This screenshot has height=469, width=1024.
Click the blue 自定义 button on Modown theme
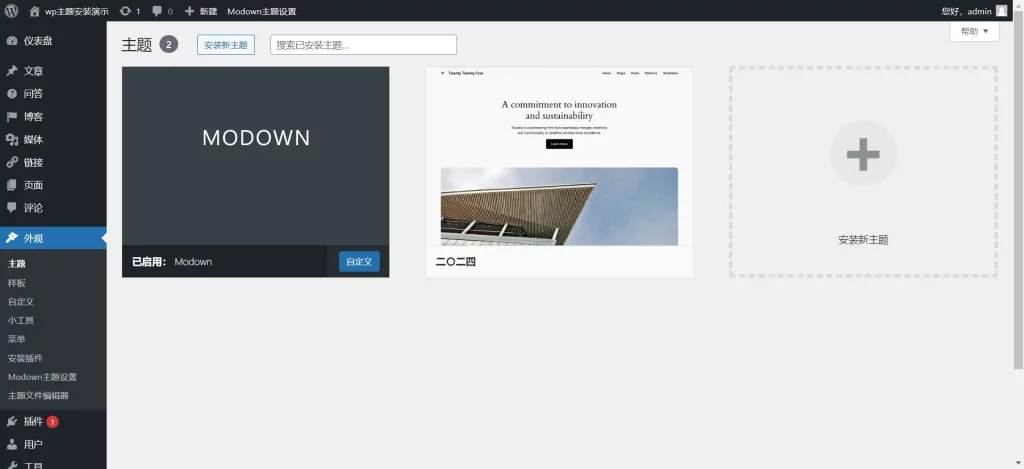(x=359, y=261)
